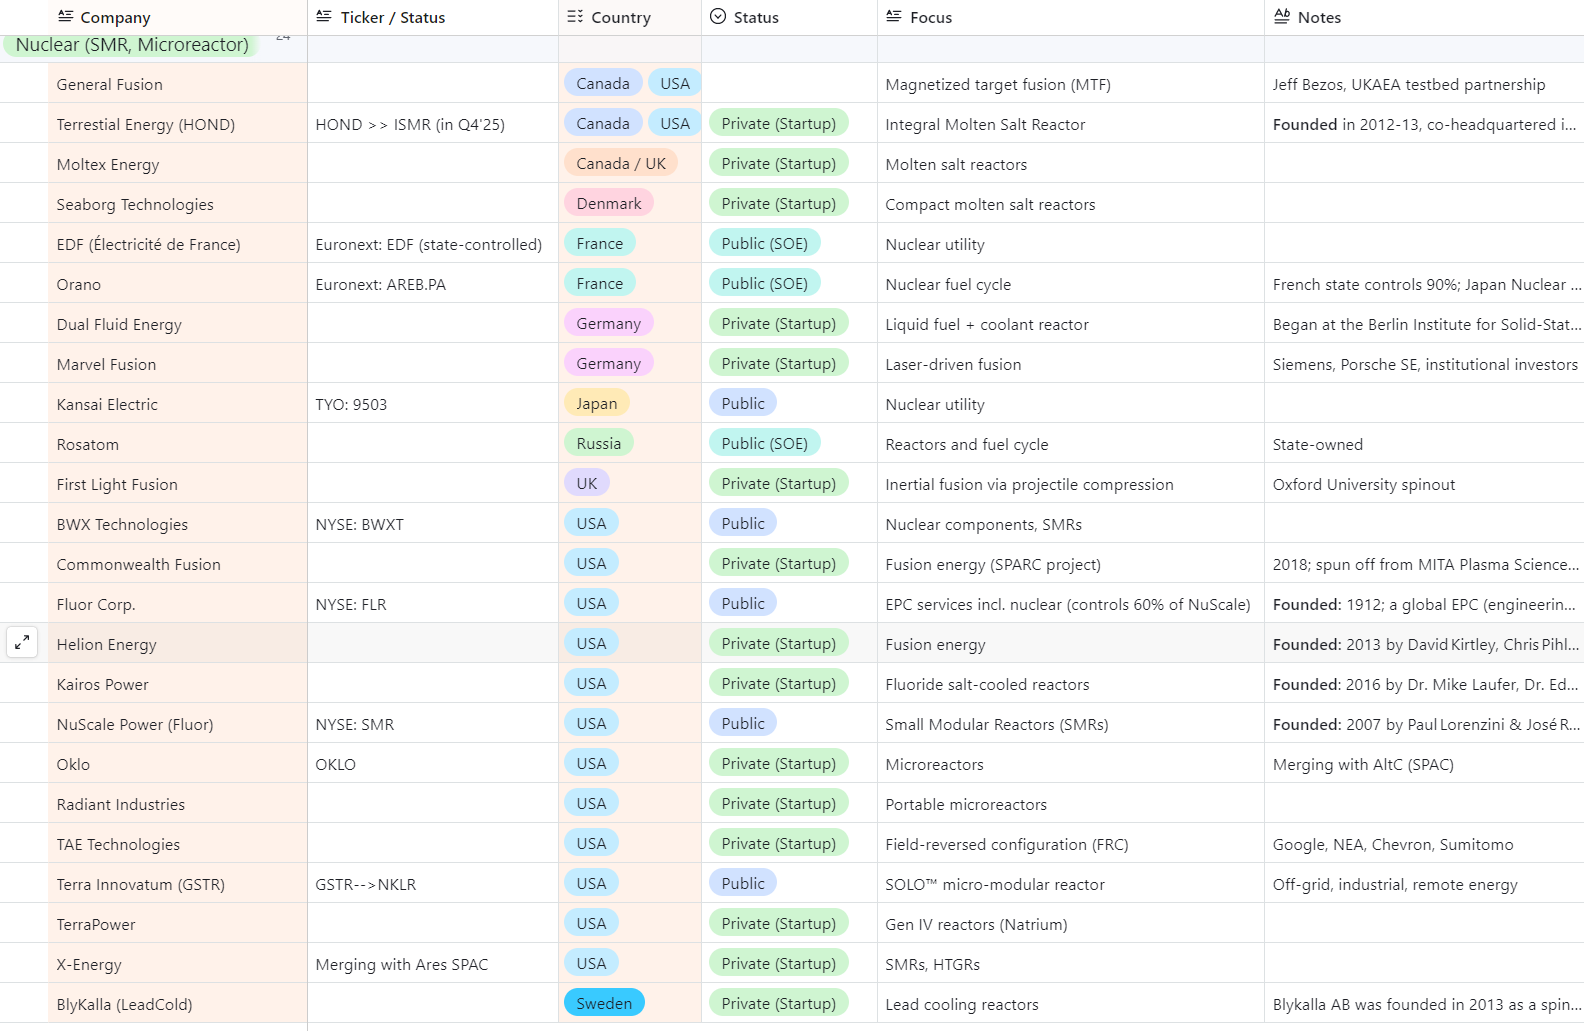This screenshot has width=1584, height=1031.
Task: Click the Japan tag for Kansai Electric
Action: coord(597,403)
